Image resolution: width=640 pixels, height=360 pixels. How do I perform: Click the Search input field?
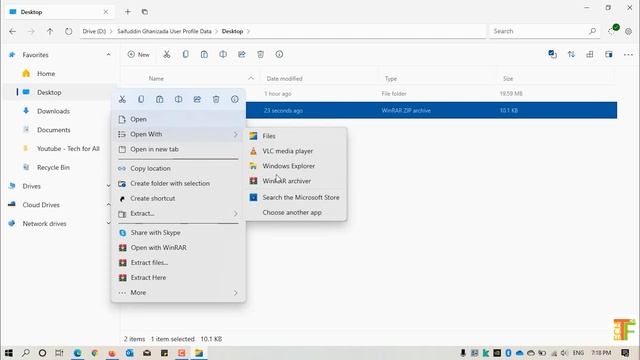click(545, 31)
